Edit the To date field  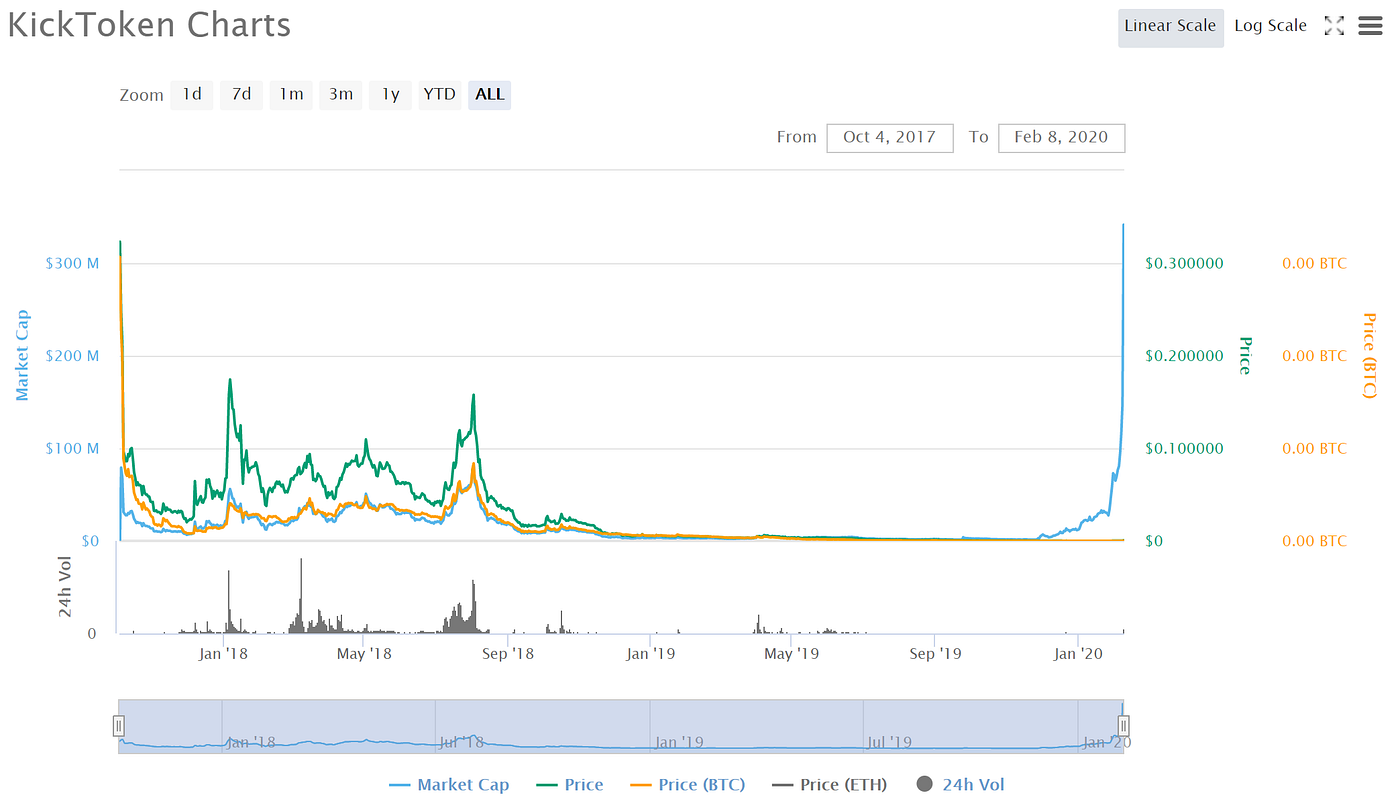click(1061, 137)
